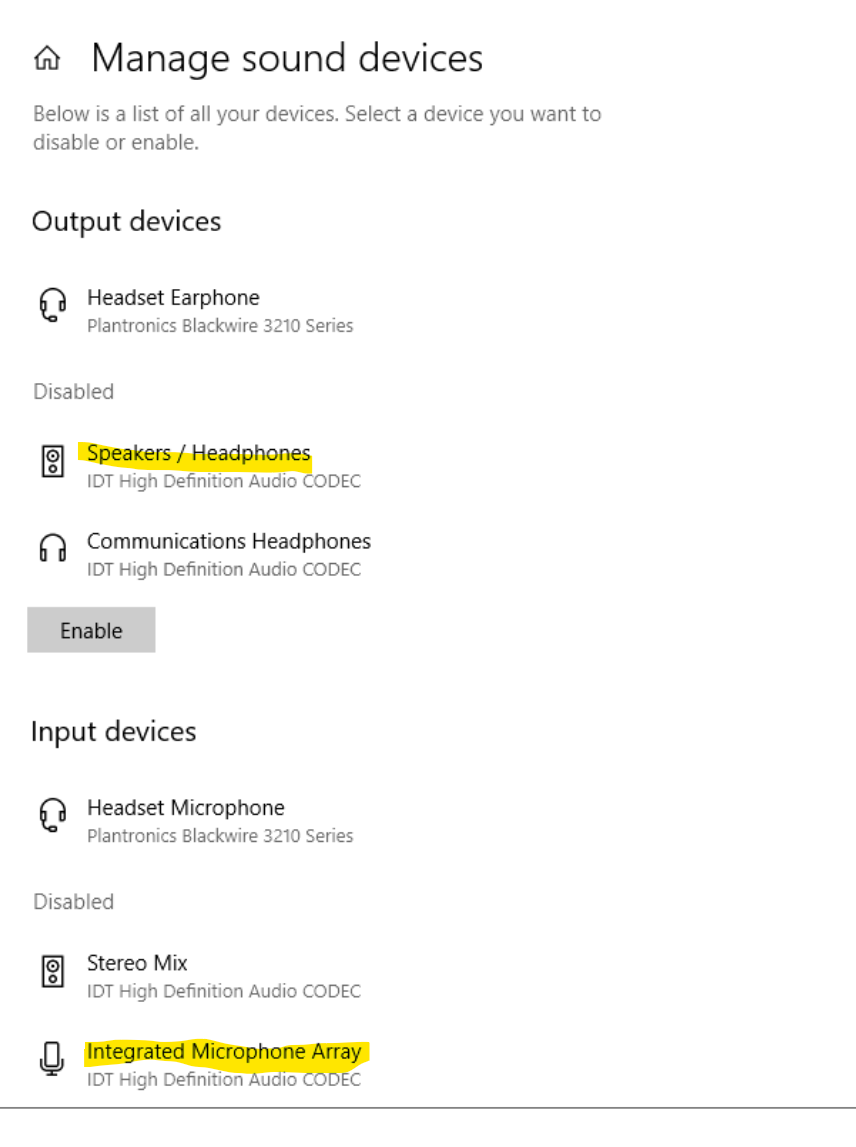Viewport: 856px width, 1147px height.
Task: Go back to Settings home icon
Action: pos(48,58)
